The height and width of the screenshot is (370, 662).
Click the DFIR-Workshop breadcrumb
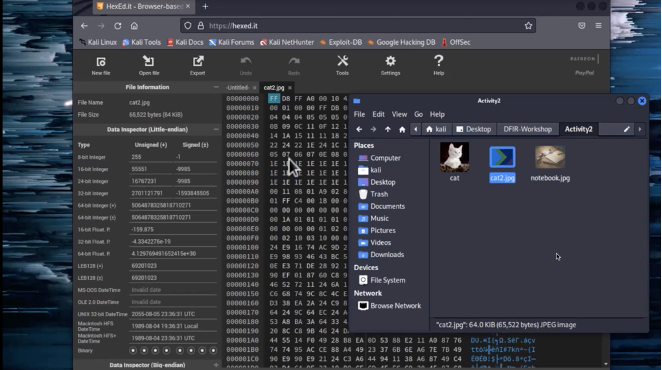coord(527,129)
